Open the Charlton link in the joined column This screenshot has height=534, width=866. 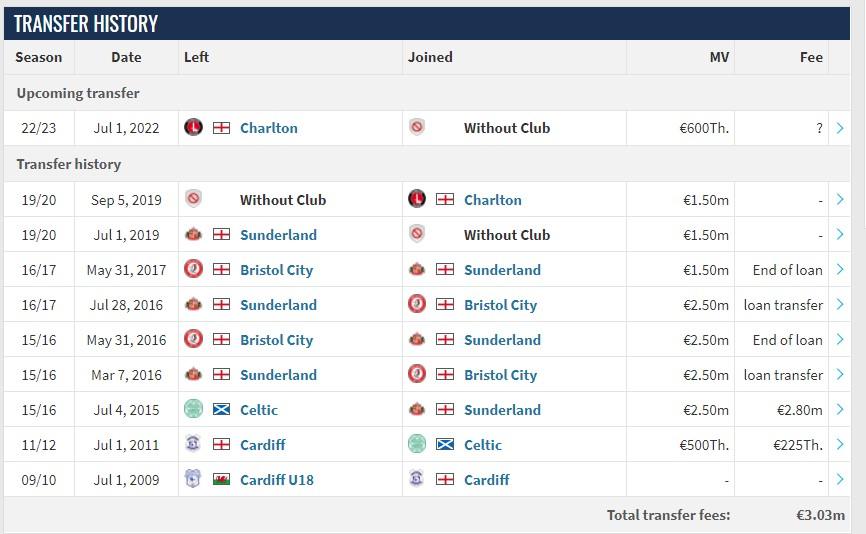(x=492, y=200)
